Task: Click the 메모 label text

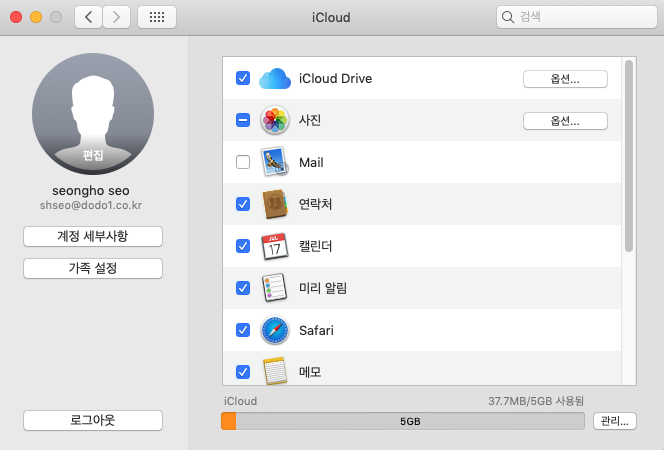Action: pyautogui.click(x=310, y=372)
